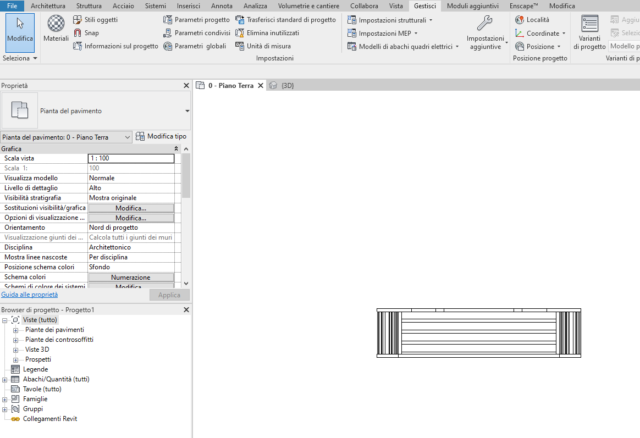
Task: Open the Enscape ribbon tab
Action: [524, 6]
